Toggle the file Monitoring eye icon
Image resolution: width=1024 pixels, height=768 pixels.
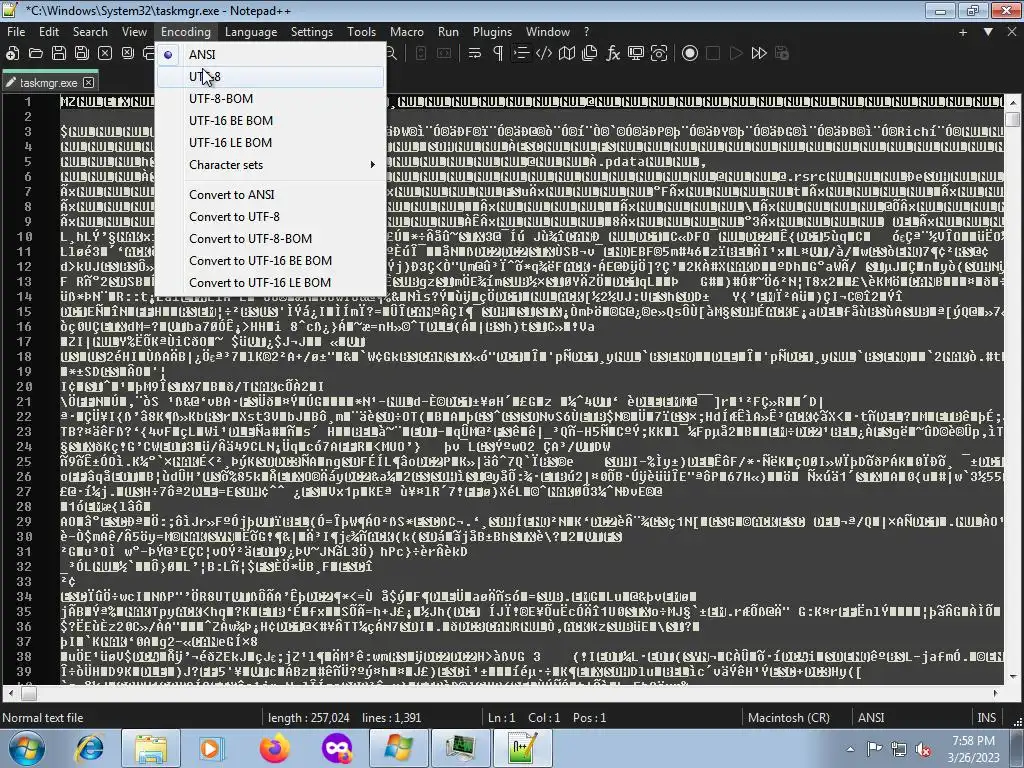(x=659, y=54)
